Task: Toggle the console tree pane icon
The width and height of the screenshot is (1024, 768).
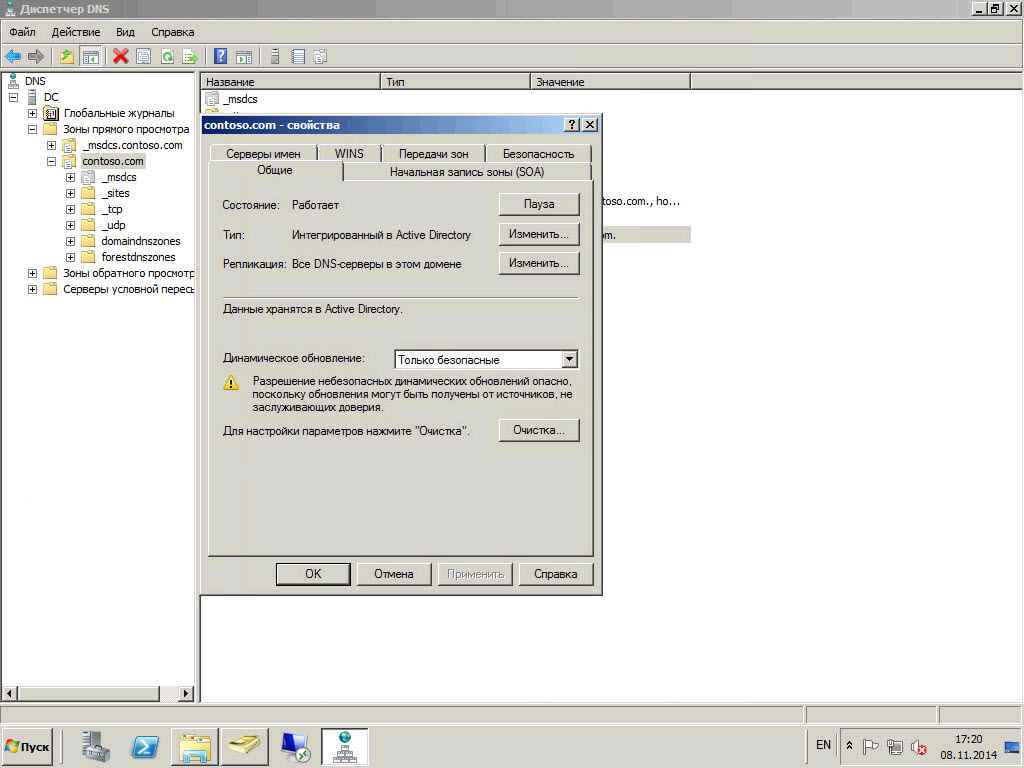Action: pyautogui.click(x=90, y=57)
